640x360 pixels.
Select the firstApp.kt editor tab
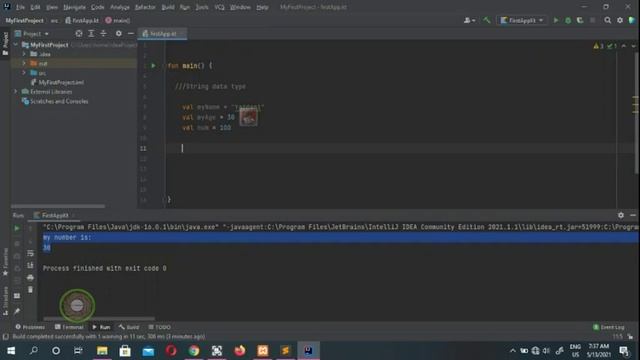tap(162, 33)
